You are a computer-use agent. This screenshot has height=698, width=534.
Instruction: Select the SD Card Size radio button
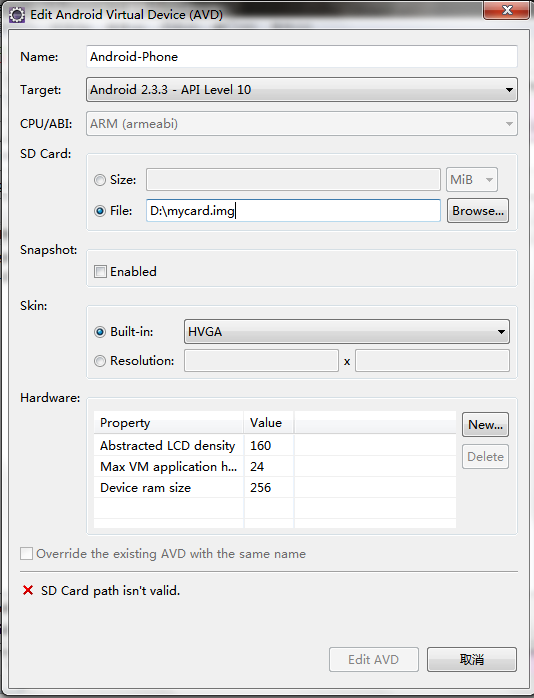[x=100, y=180]
